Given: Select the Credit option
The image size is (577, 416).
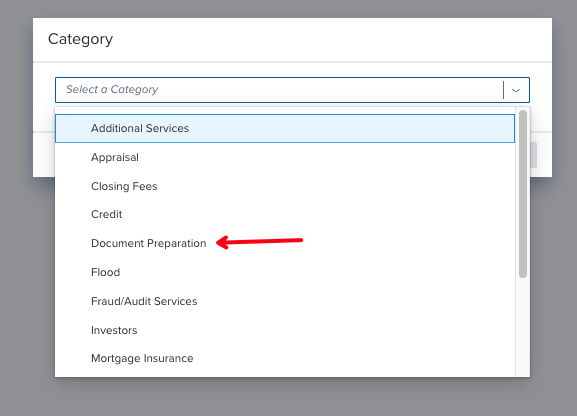Looking at the screenshot, I should [x=285, y=214].
